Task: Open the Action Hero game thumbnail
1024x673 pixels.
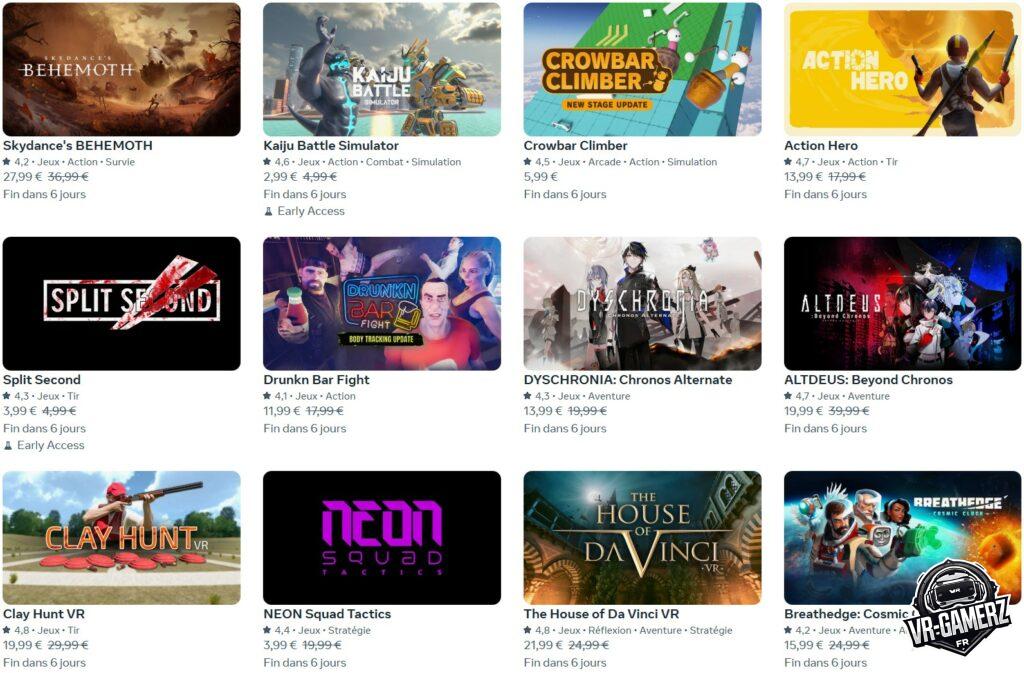Action: pyautogui.click(x=903, y=69)
